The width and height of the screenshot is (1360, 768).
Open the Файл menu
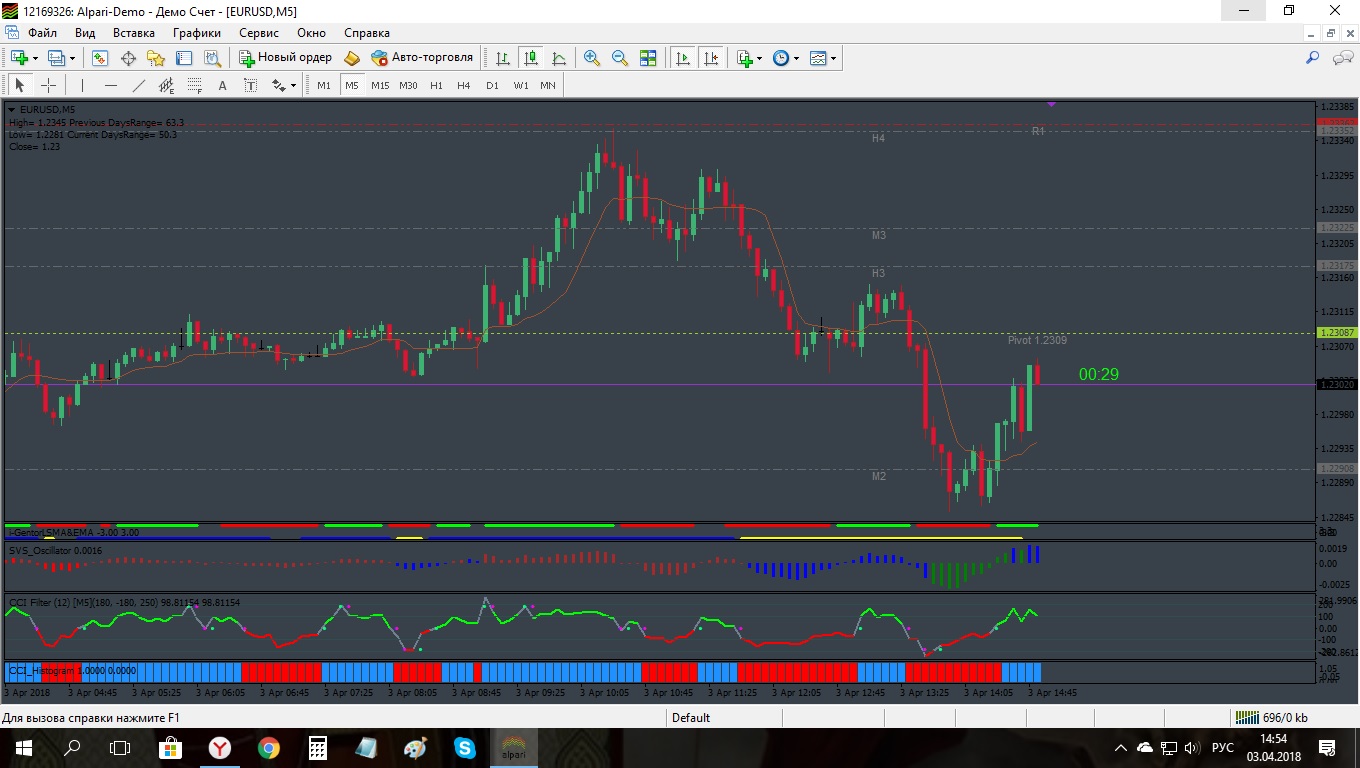pyautogui.click(x=43, y=33)
